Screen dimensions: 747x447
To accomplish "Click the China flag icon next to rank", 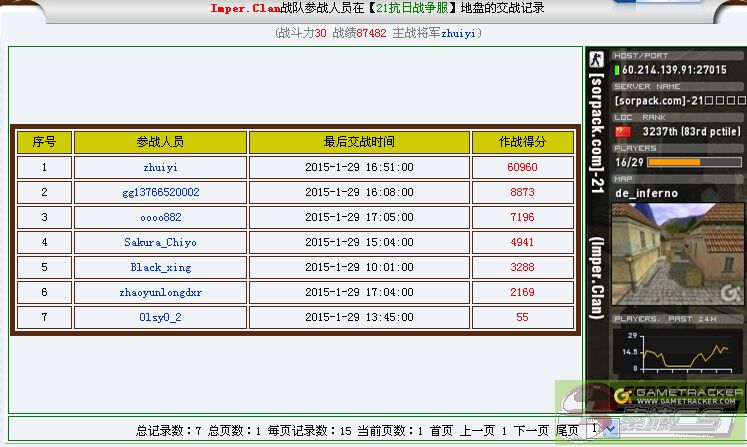I will 623,131.
